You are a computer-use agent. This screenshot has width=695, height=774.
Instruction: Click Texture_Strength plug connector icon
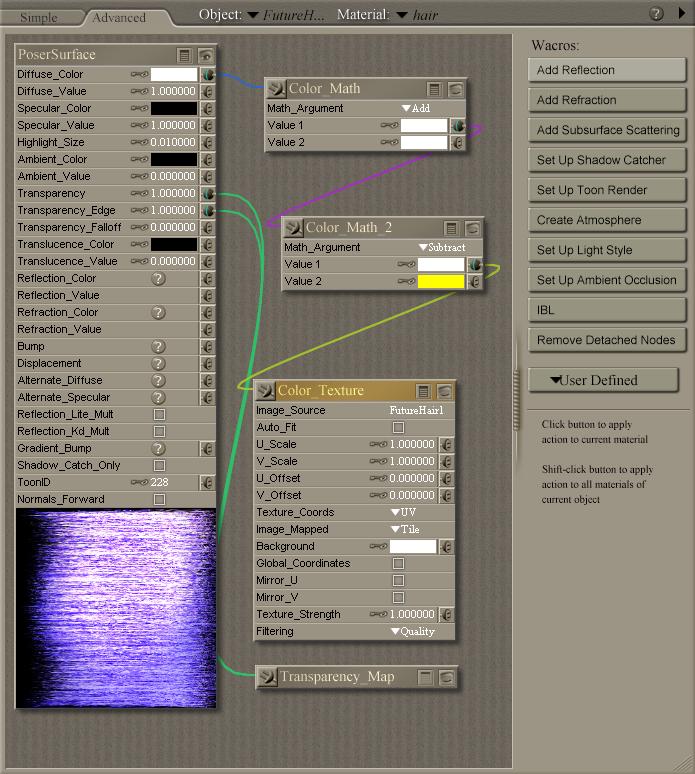click(446, 615)
